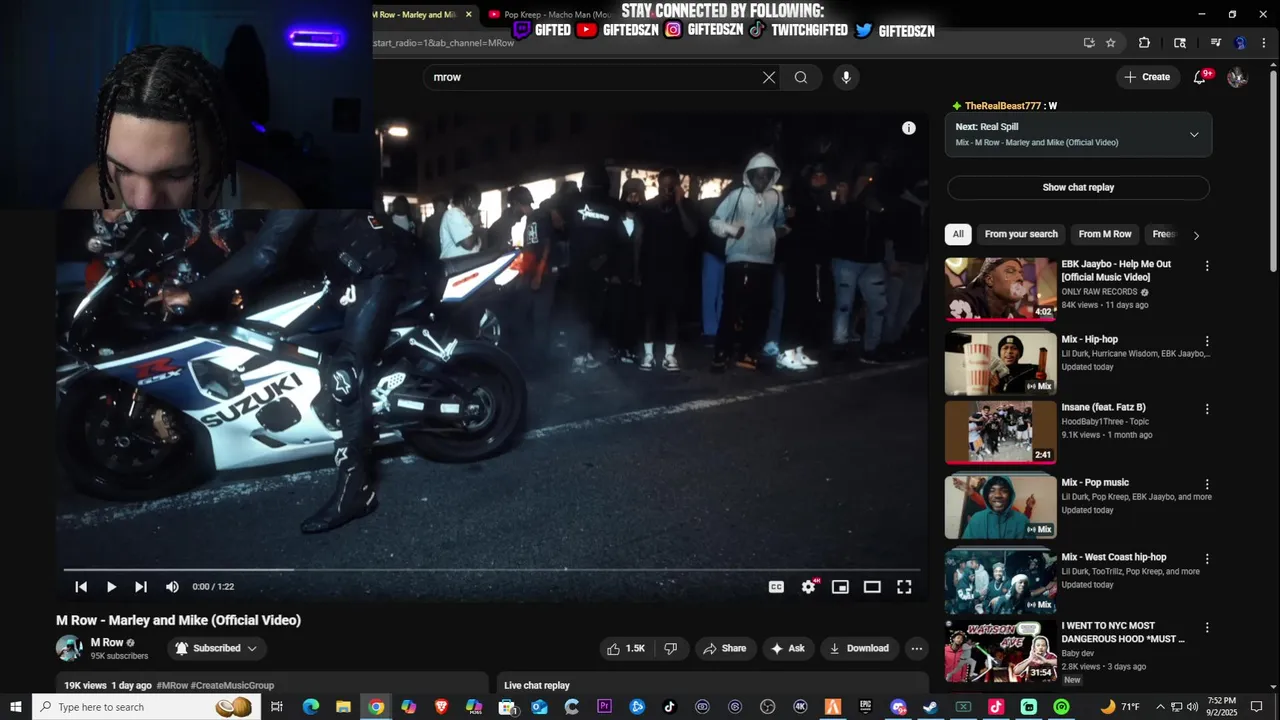The height and width of the screenshot is (720, 1280).
Task: Open options for I WENT TO NYC video
Action: pos(1207,628)
